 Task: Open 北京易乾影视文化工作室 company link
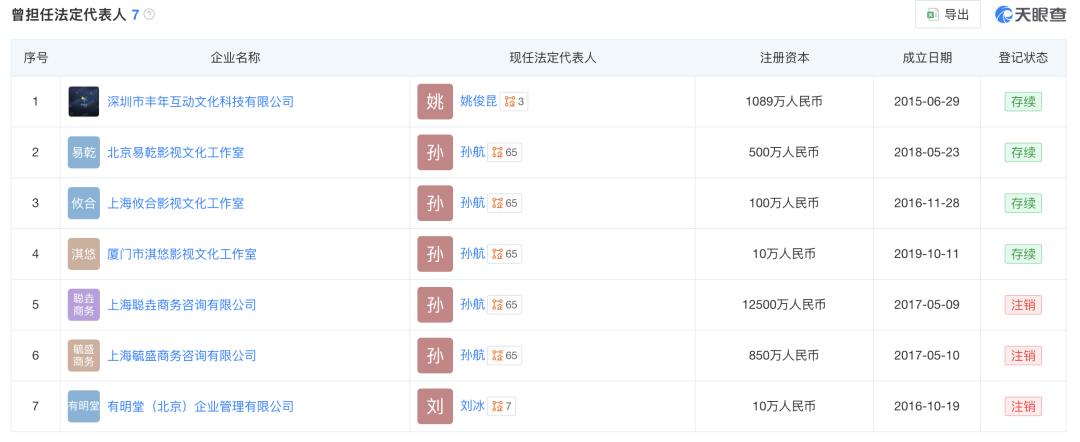coord(175,153)
